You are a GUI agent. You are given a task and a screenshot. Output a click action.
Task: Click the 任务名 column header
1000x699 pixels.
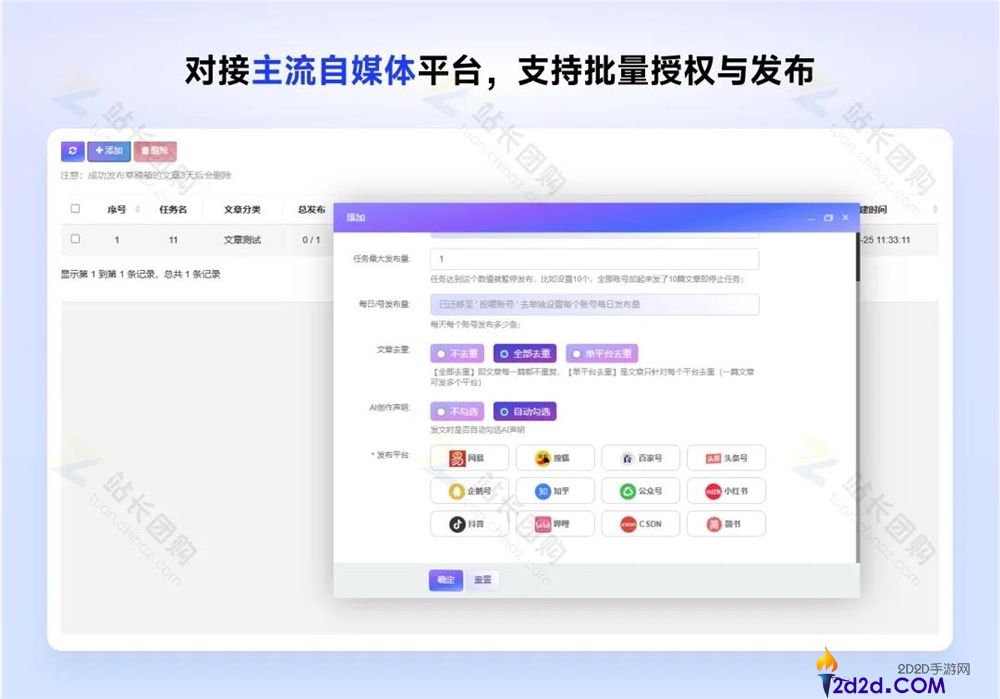tap(173, 209)
